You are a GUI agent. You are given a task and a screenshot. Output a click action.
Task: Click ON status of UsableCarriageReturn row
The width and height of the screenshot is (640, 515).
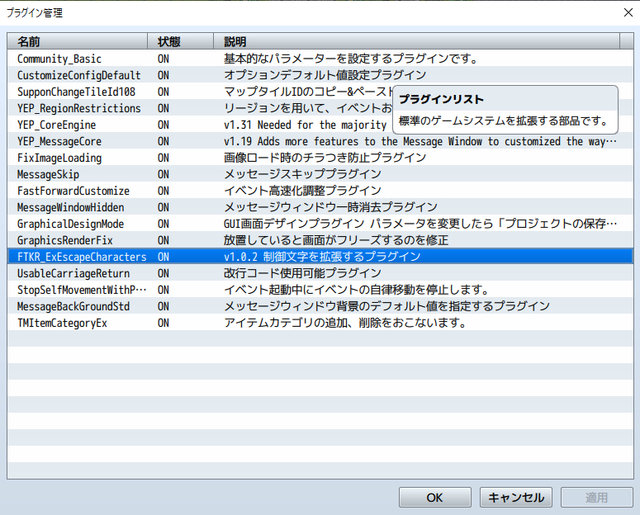tap(163, 273)
